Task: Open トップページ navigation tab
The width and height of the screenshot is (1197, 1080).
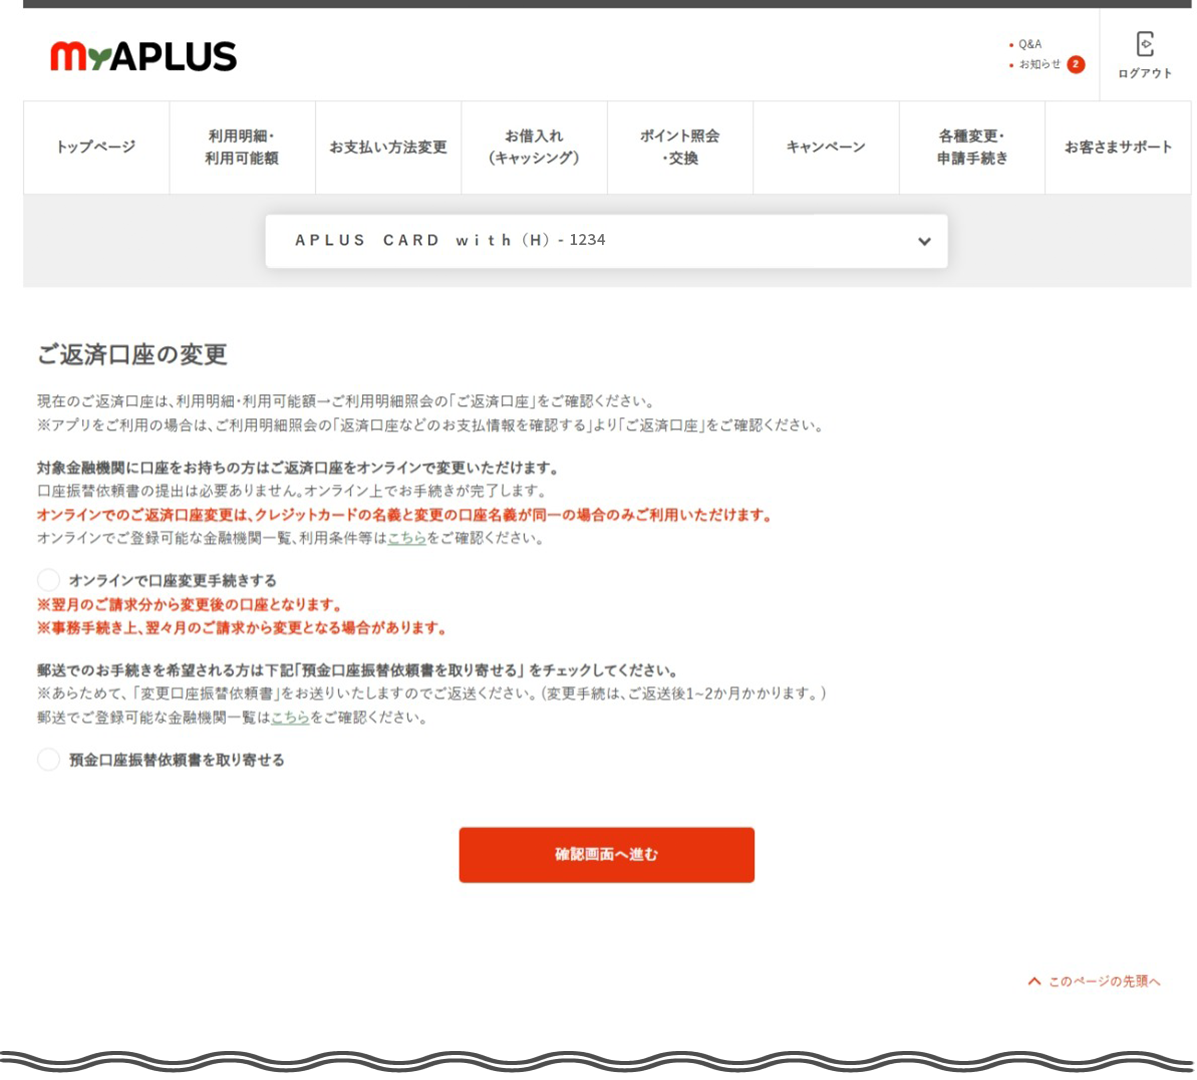Action: [x=96, y=147]
